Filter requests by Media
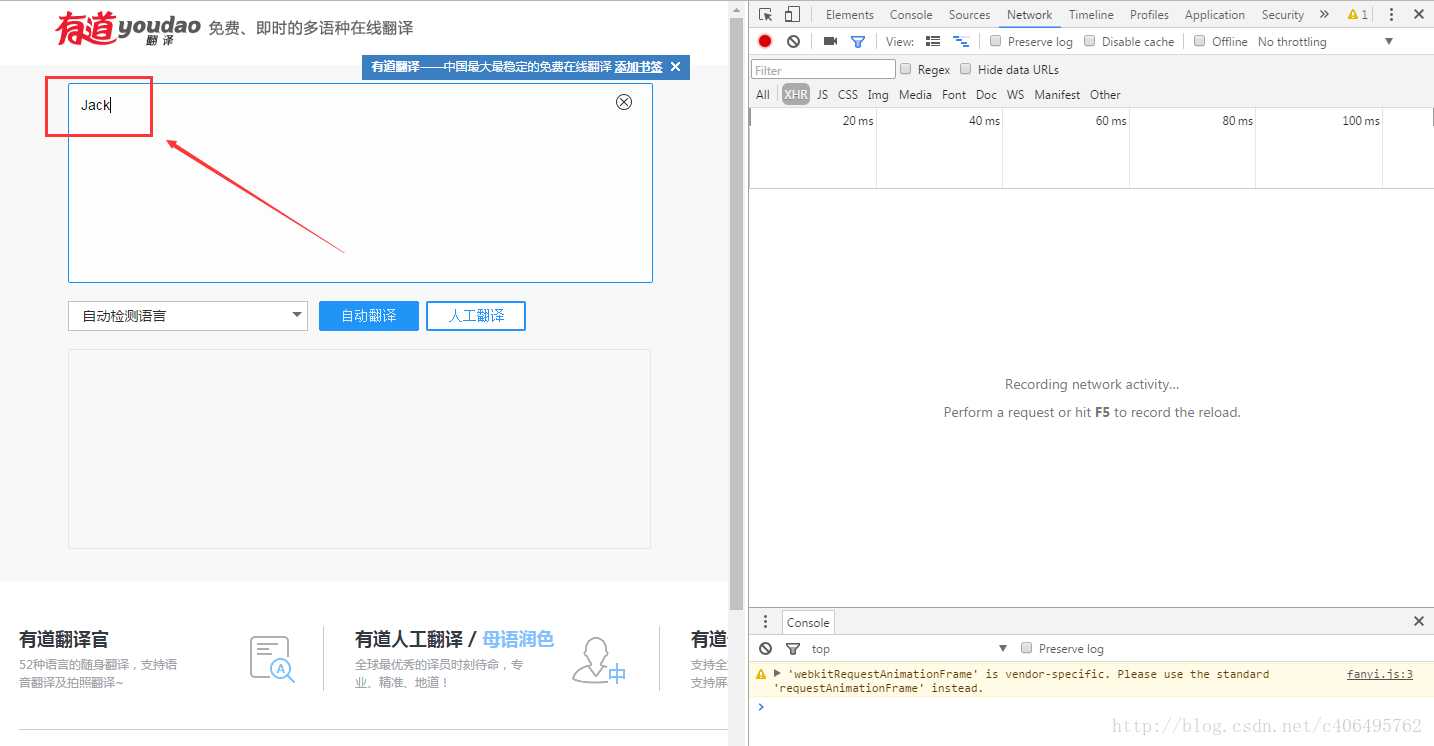This screenshot has height=746, width=1434. point(915,95)
